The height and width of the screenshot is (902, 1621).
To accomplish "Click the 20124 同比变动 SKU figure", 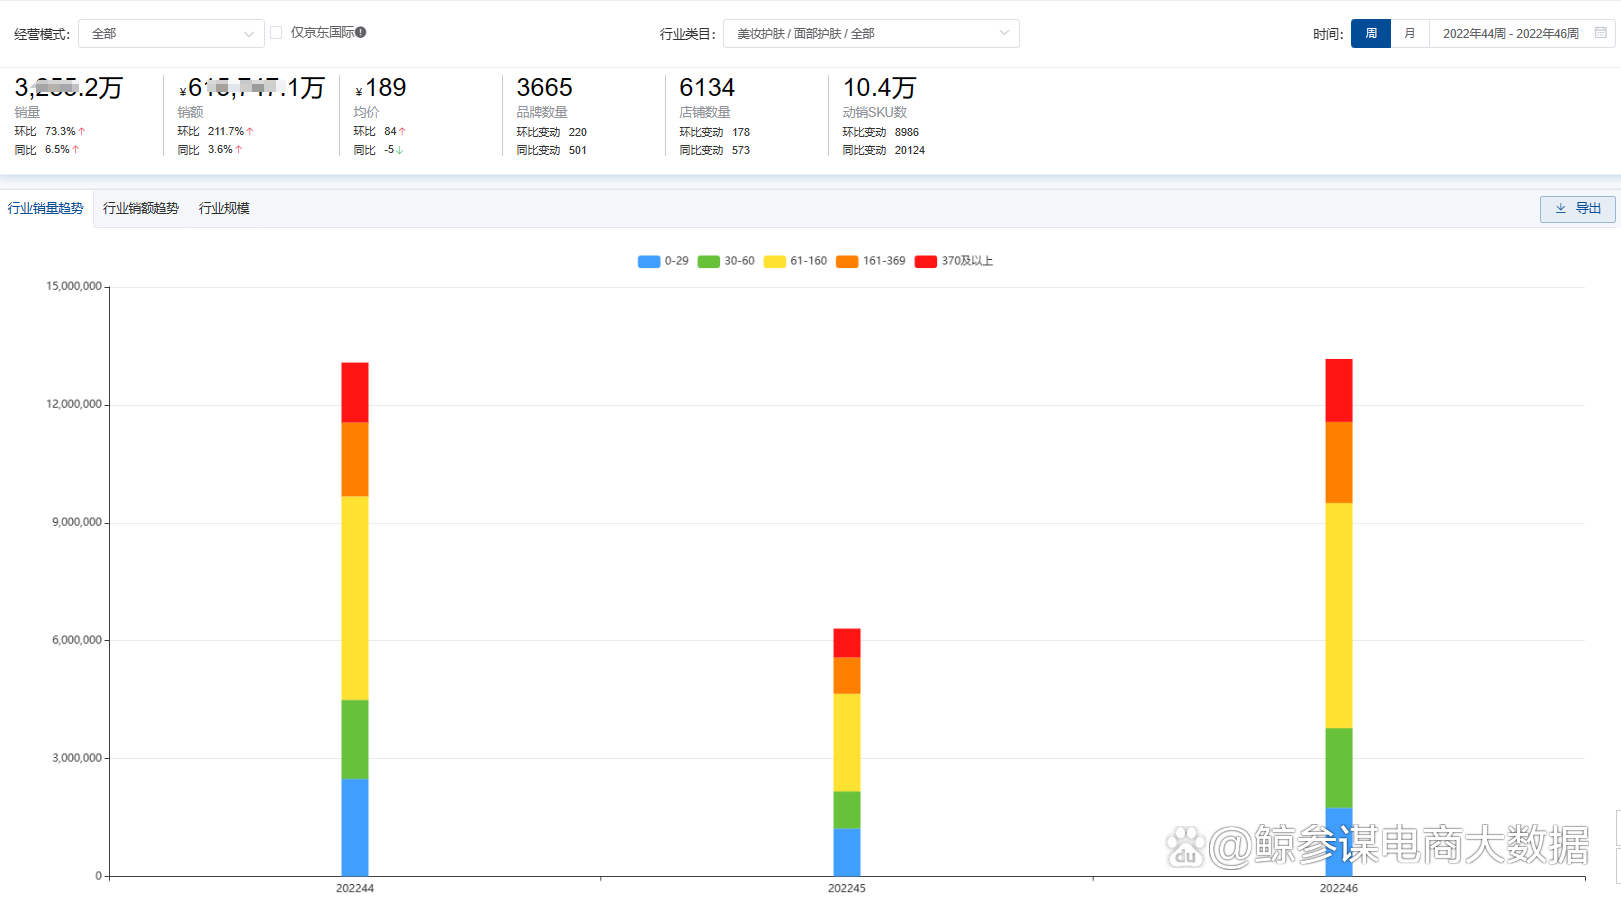I will point(910,150).
